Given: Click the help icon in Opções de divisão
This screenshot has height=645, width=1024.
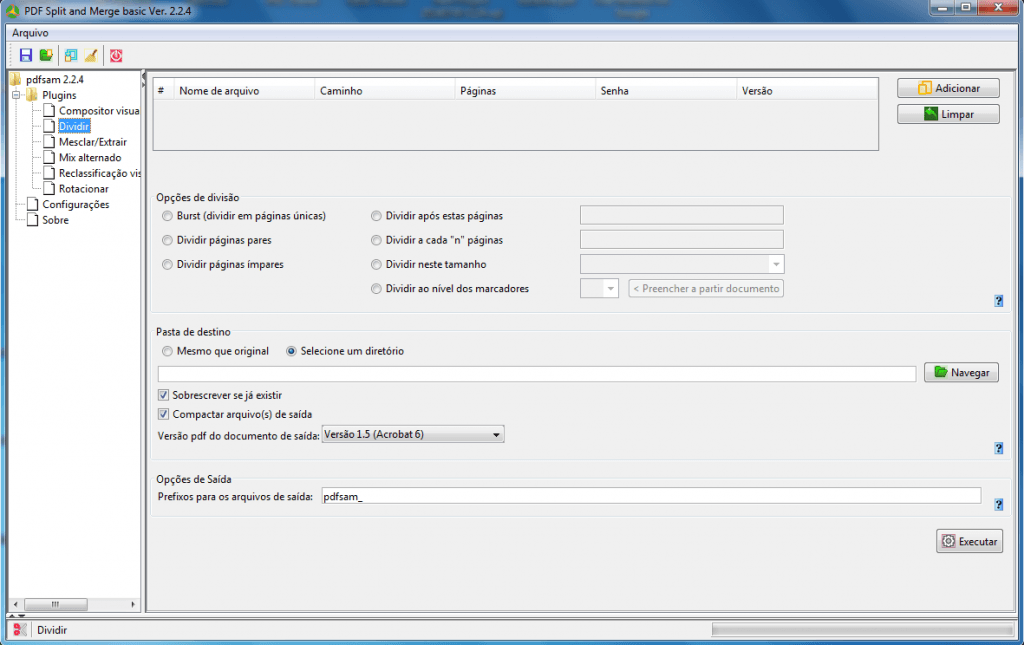Looking at the screenshot, I should [x=999, y=301].
